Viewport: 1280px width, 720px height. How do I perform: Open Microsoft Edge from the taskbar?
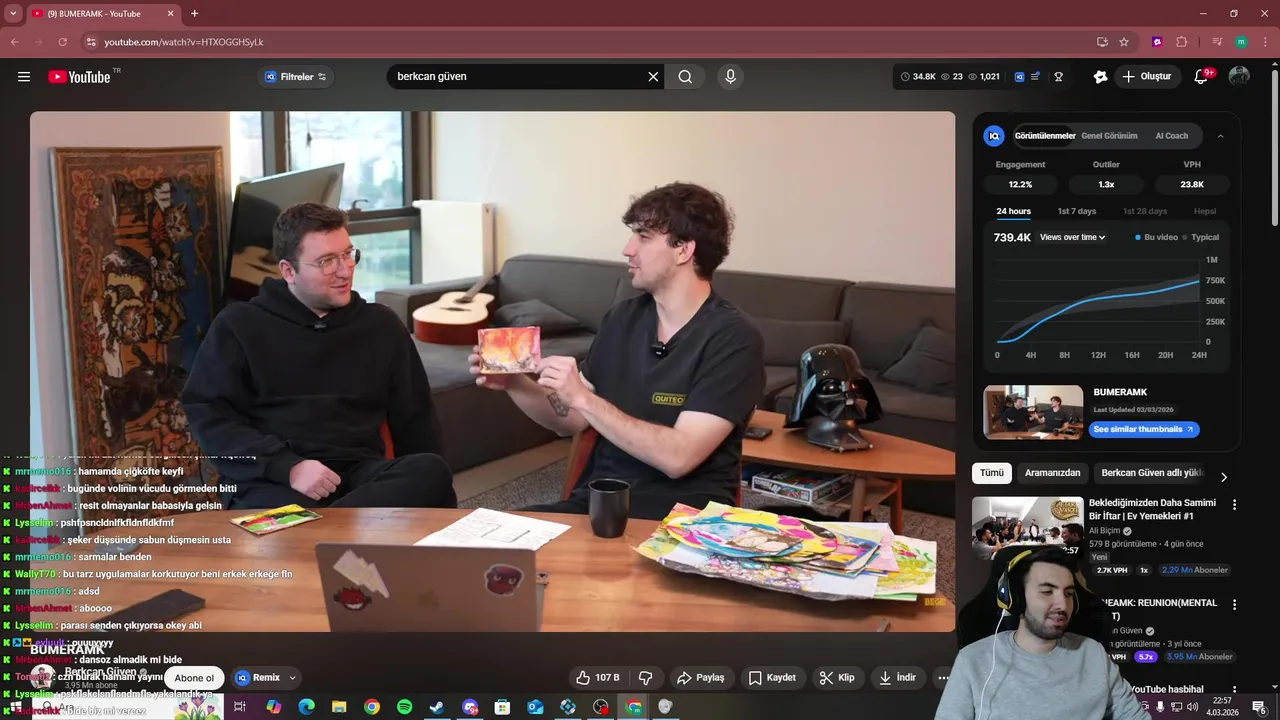pos(306,707)
